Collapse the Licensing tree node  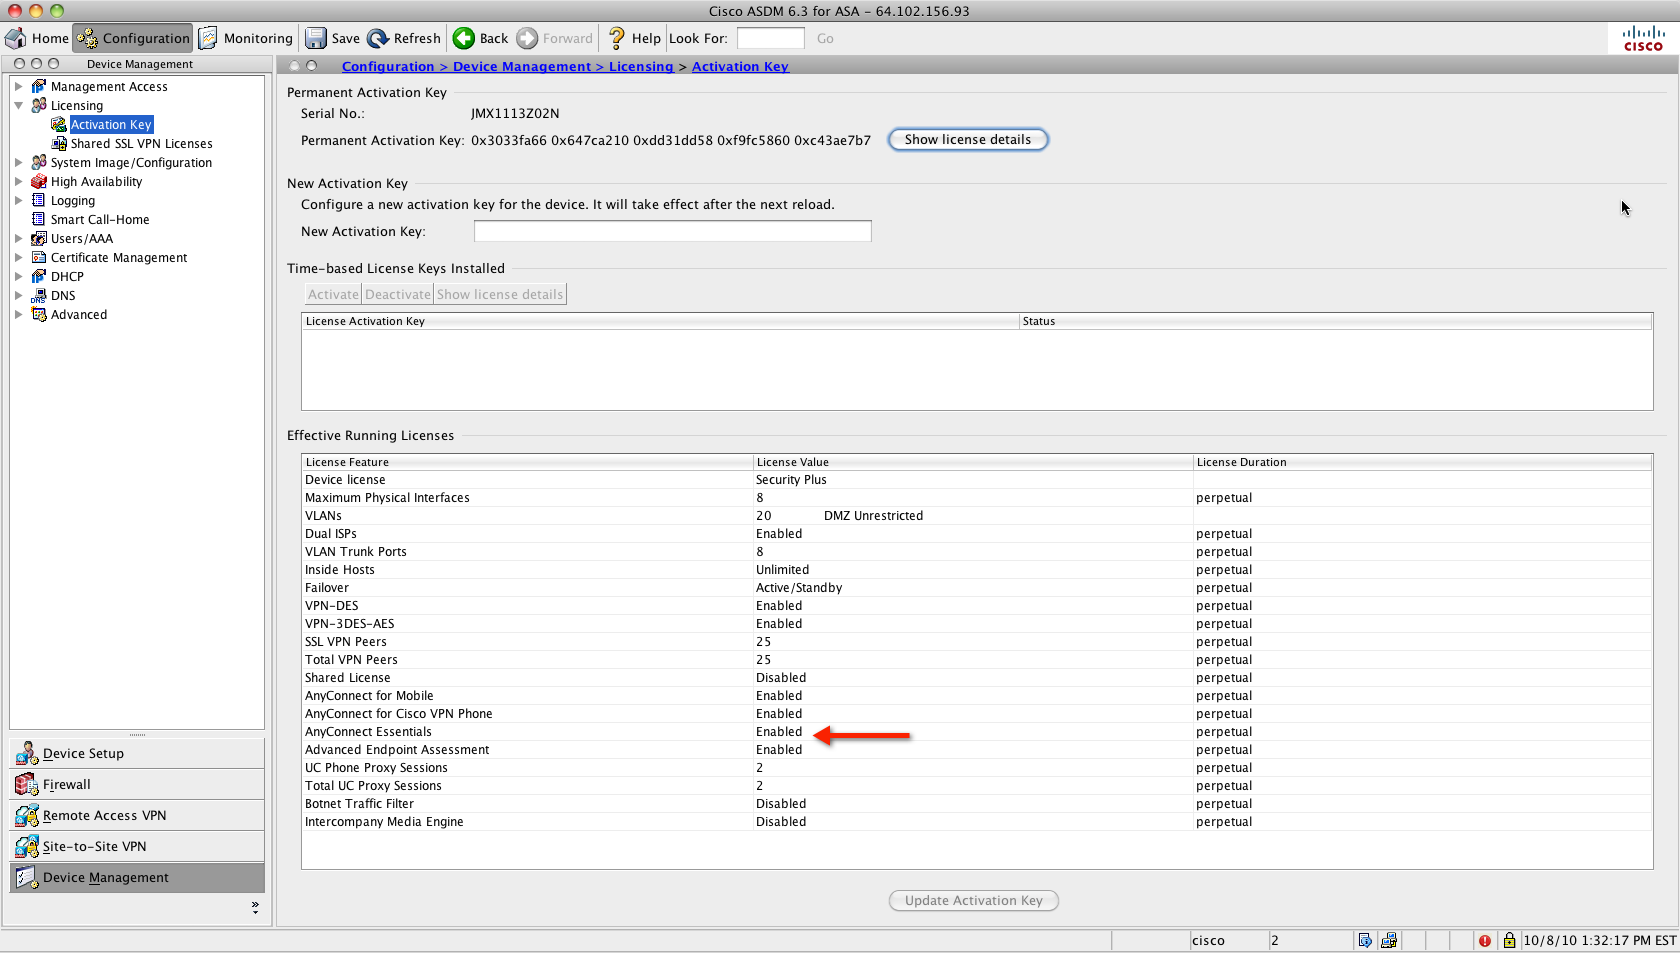pos(18,106)
